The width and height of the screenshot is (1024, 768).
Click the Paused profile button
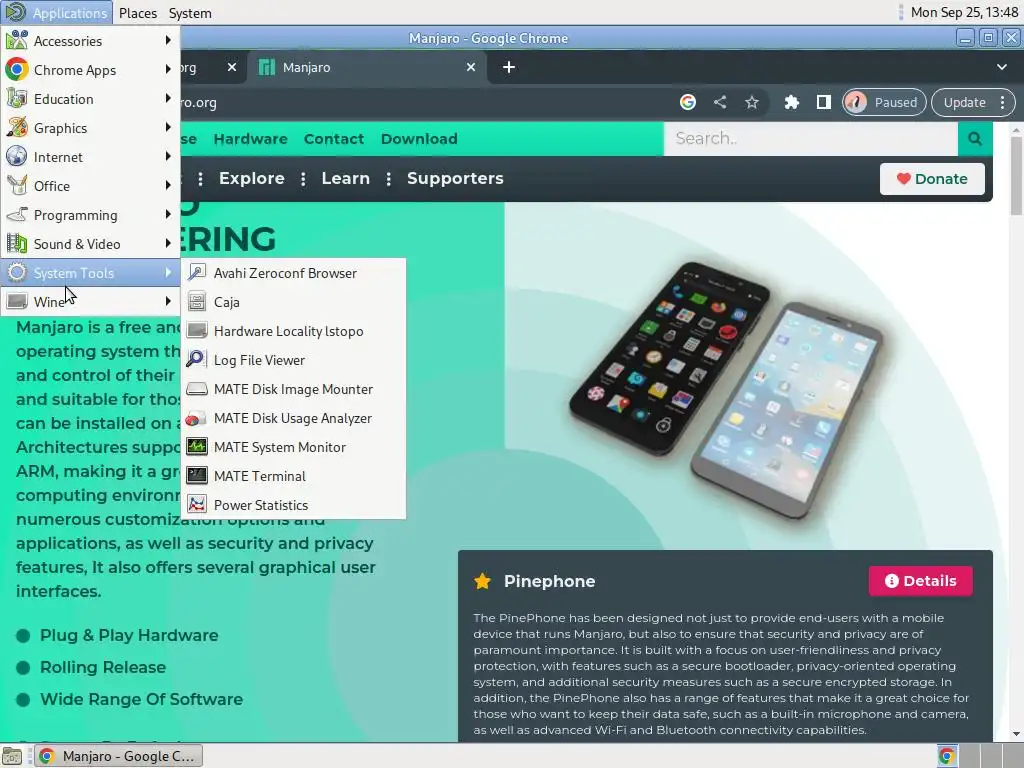884,102
